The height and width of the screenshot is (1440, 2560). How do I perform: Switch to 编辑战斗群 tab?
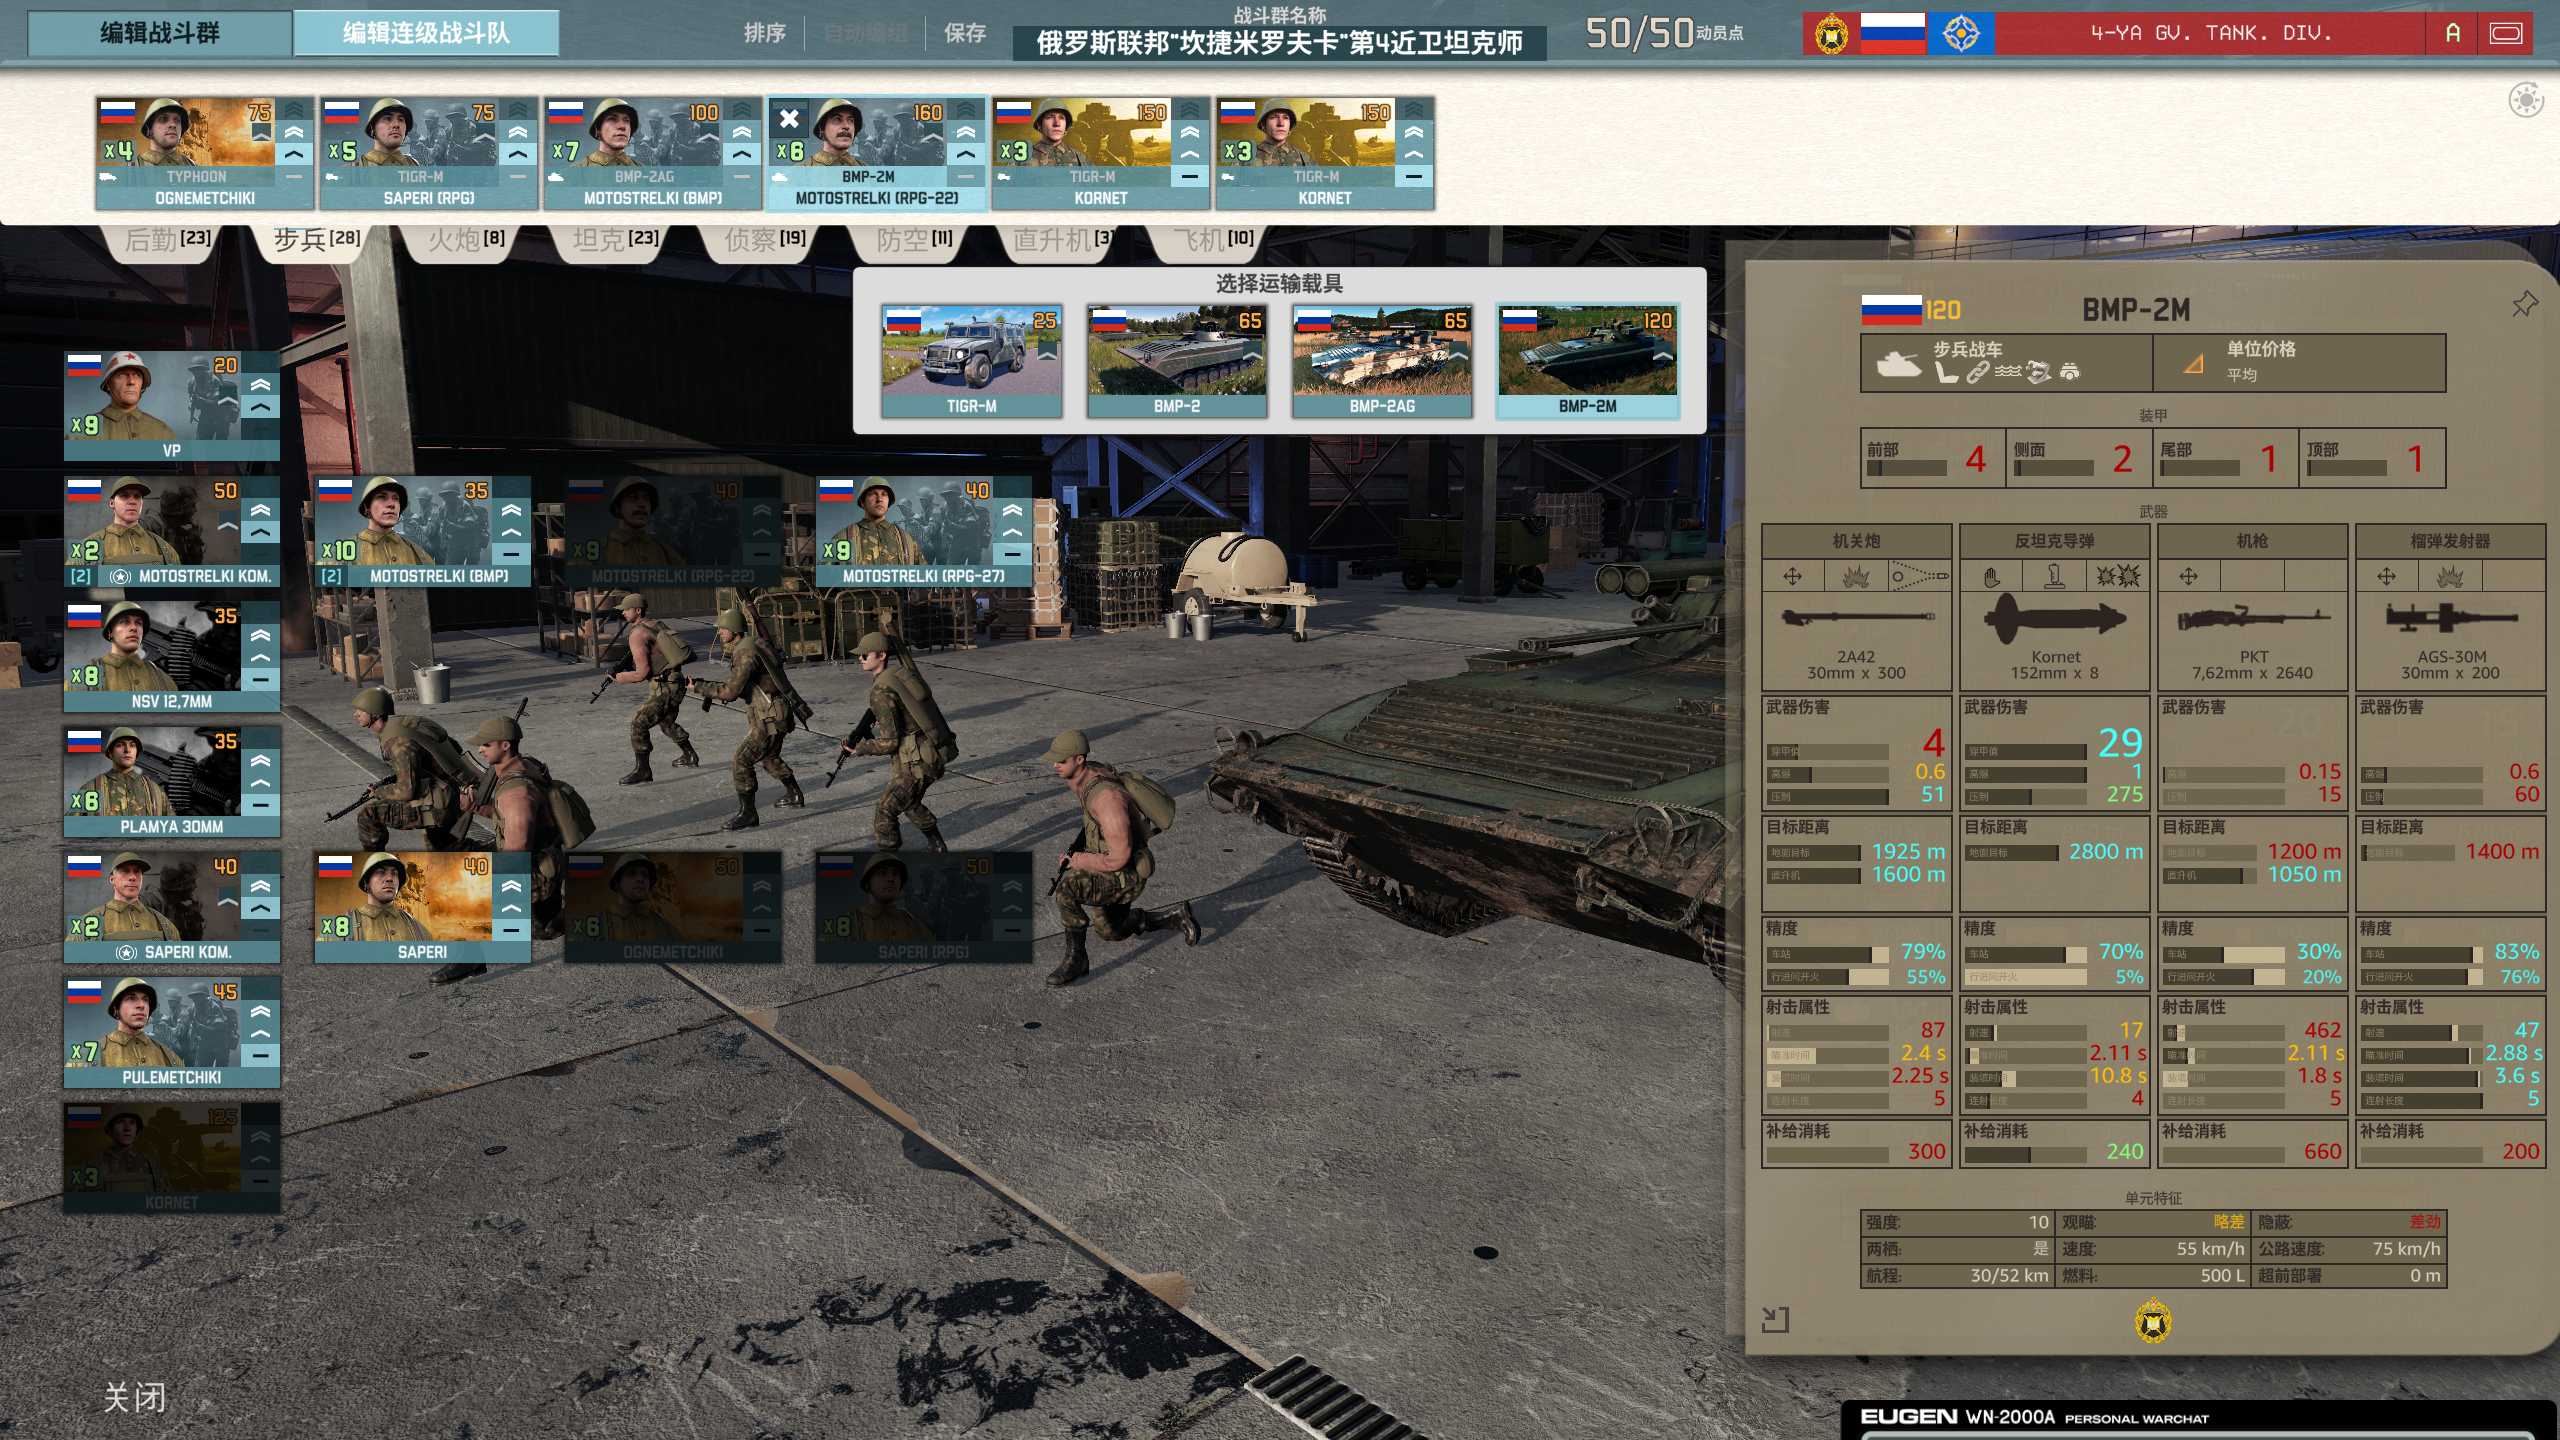coord(160,34)
